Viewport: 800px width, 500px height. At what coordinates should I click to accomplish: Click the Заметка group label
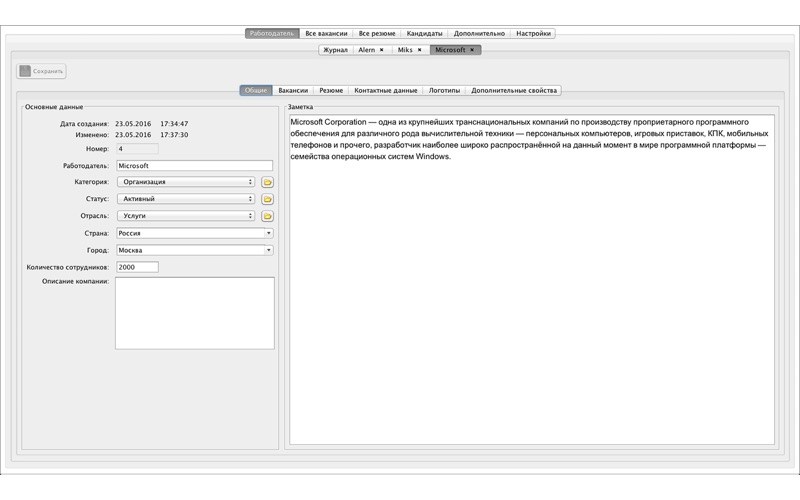(x=301, y=107)
